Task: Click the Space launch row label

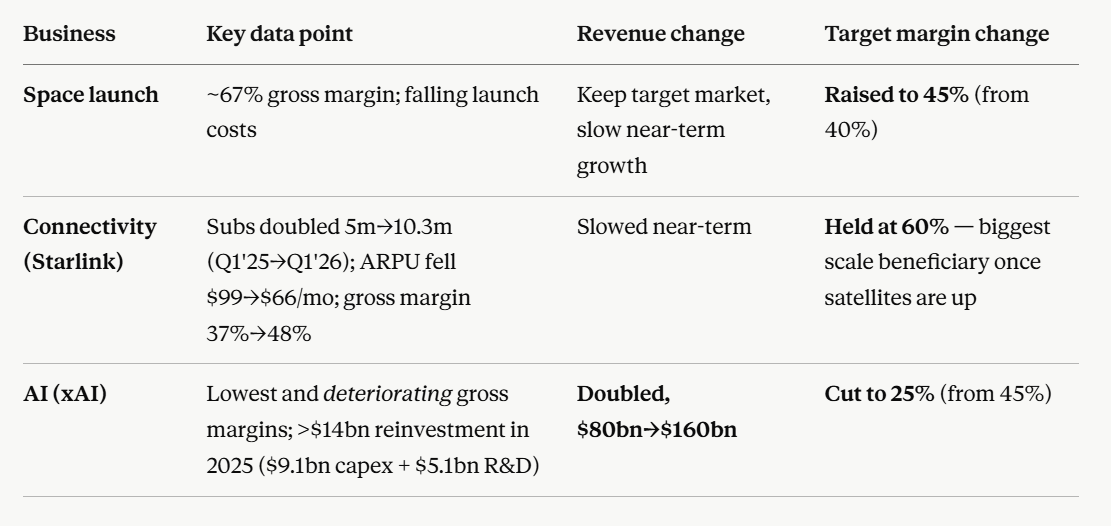Action: (x=91, y=94)
